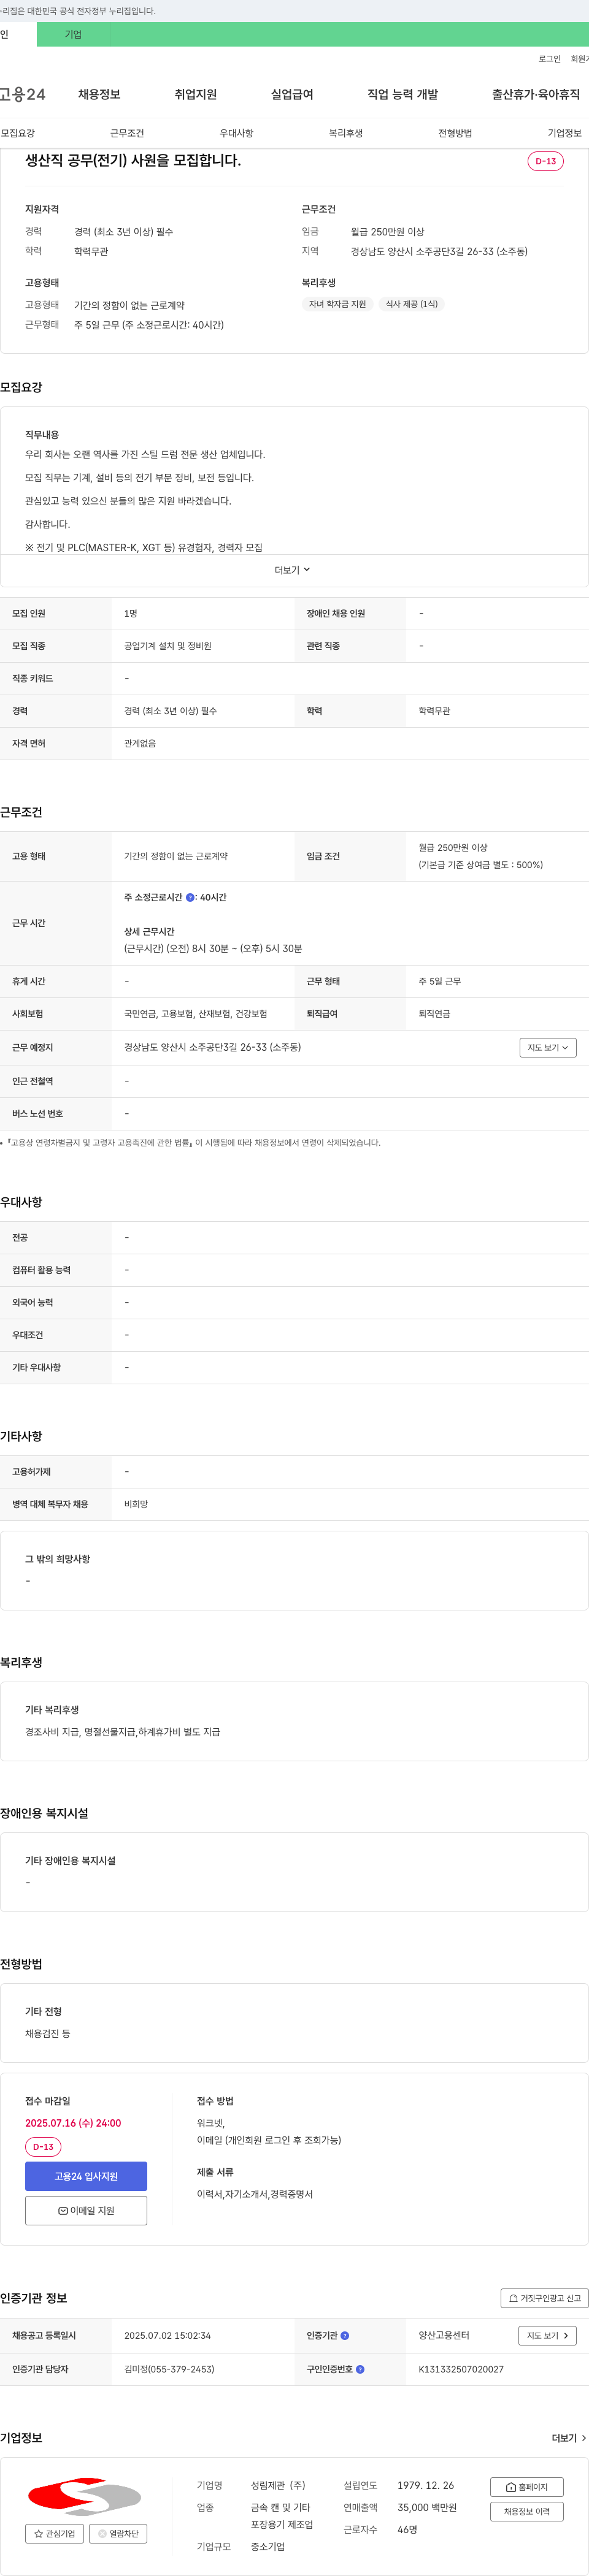The height and width of the screenshot is (2576, 589).
Task: Click the 고용24 logo
Action: coord(22,94)
